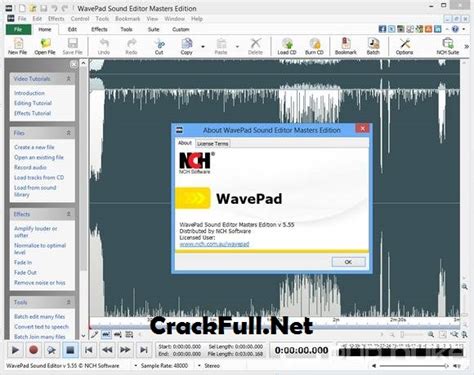This screenshot has height=375, width=474.
Task: Click the Delete toolbar icon
Action: (255, 46)
